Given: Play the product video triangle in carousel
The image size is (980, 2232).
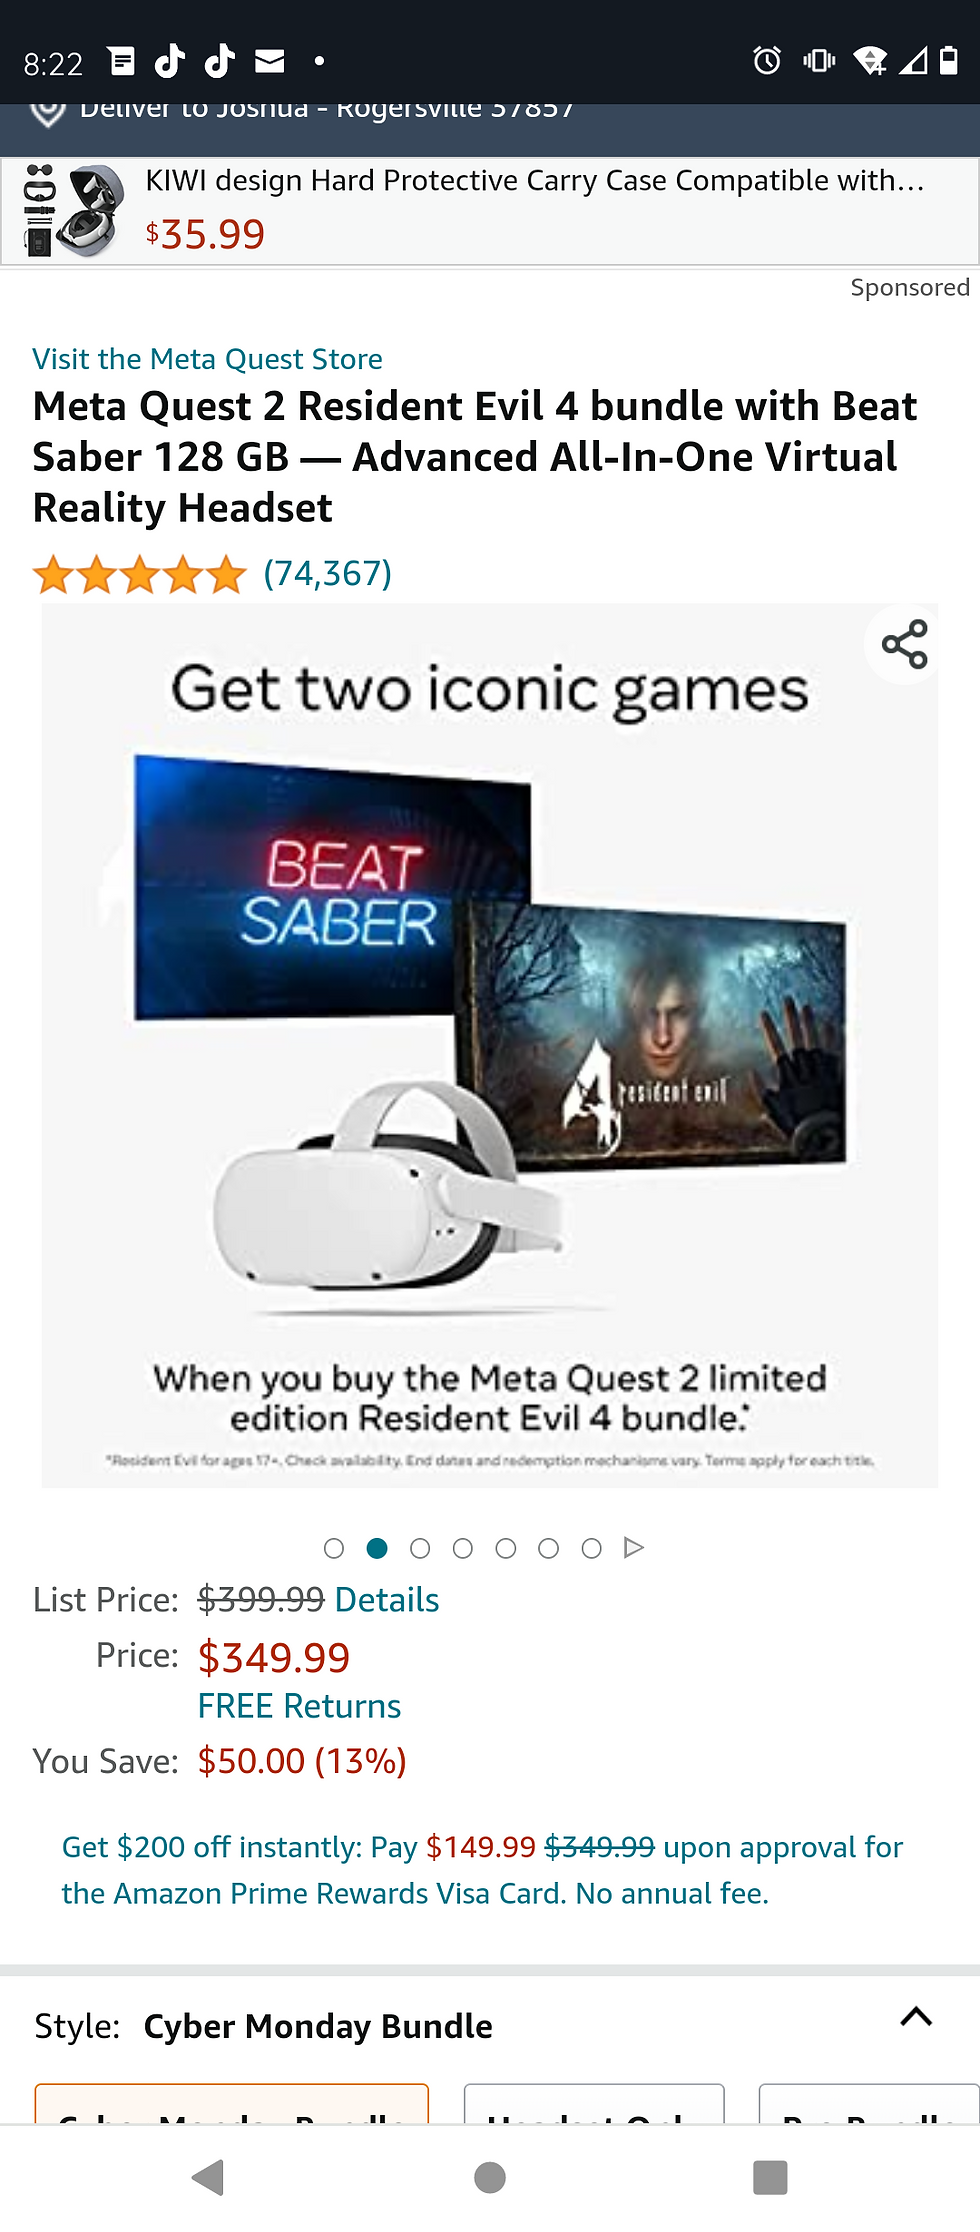Looking at the screenshot, I should click(x=634, y=1548).
